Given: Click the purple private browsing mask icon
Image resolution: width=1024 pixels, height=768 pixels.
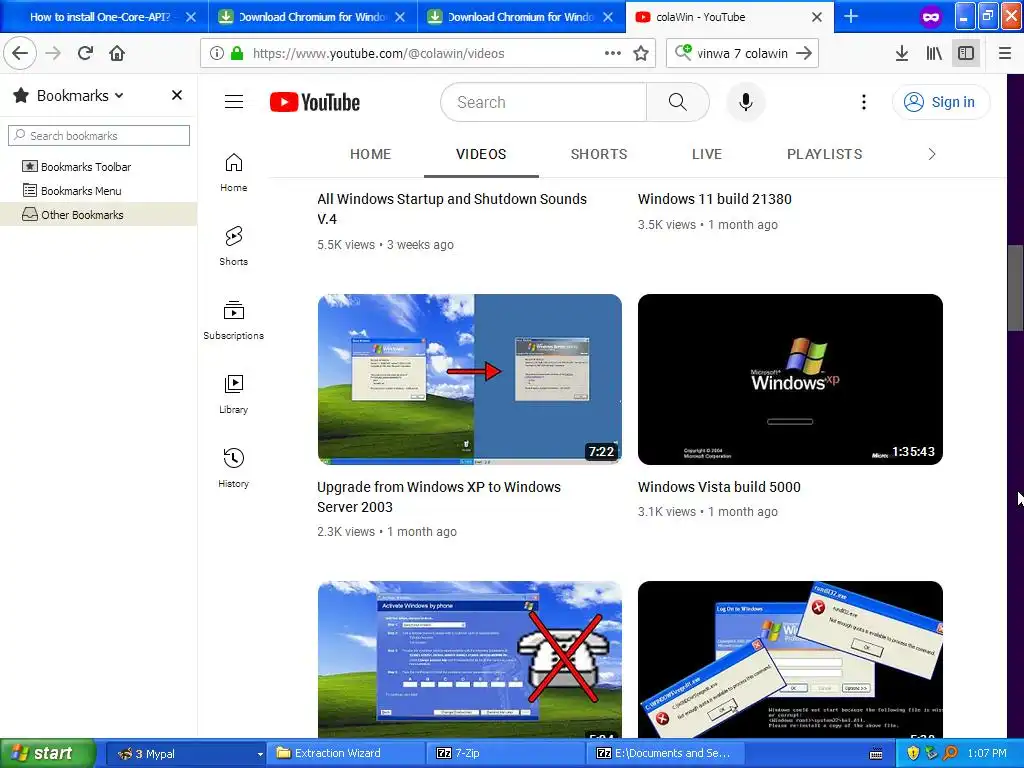Looking at the screenshot, I should [x=931, y=16].
